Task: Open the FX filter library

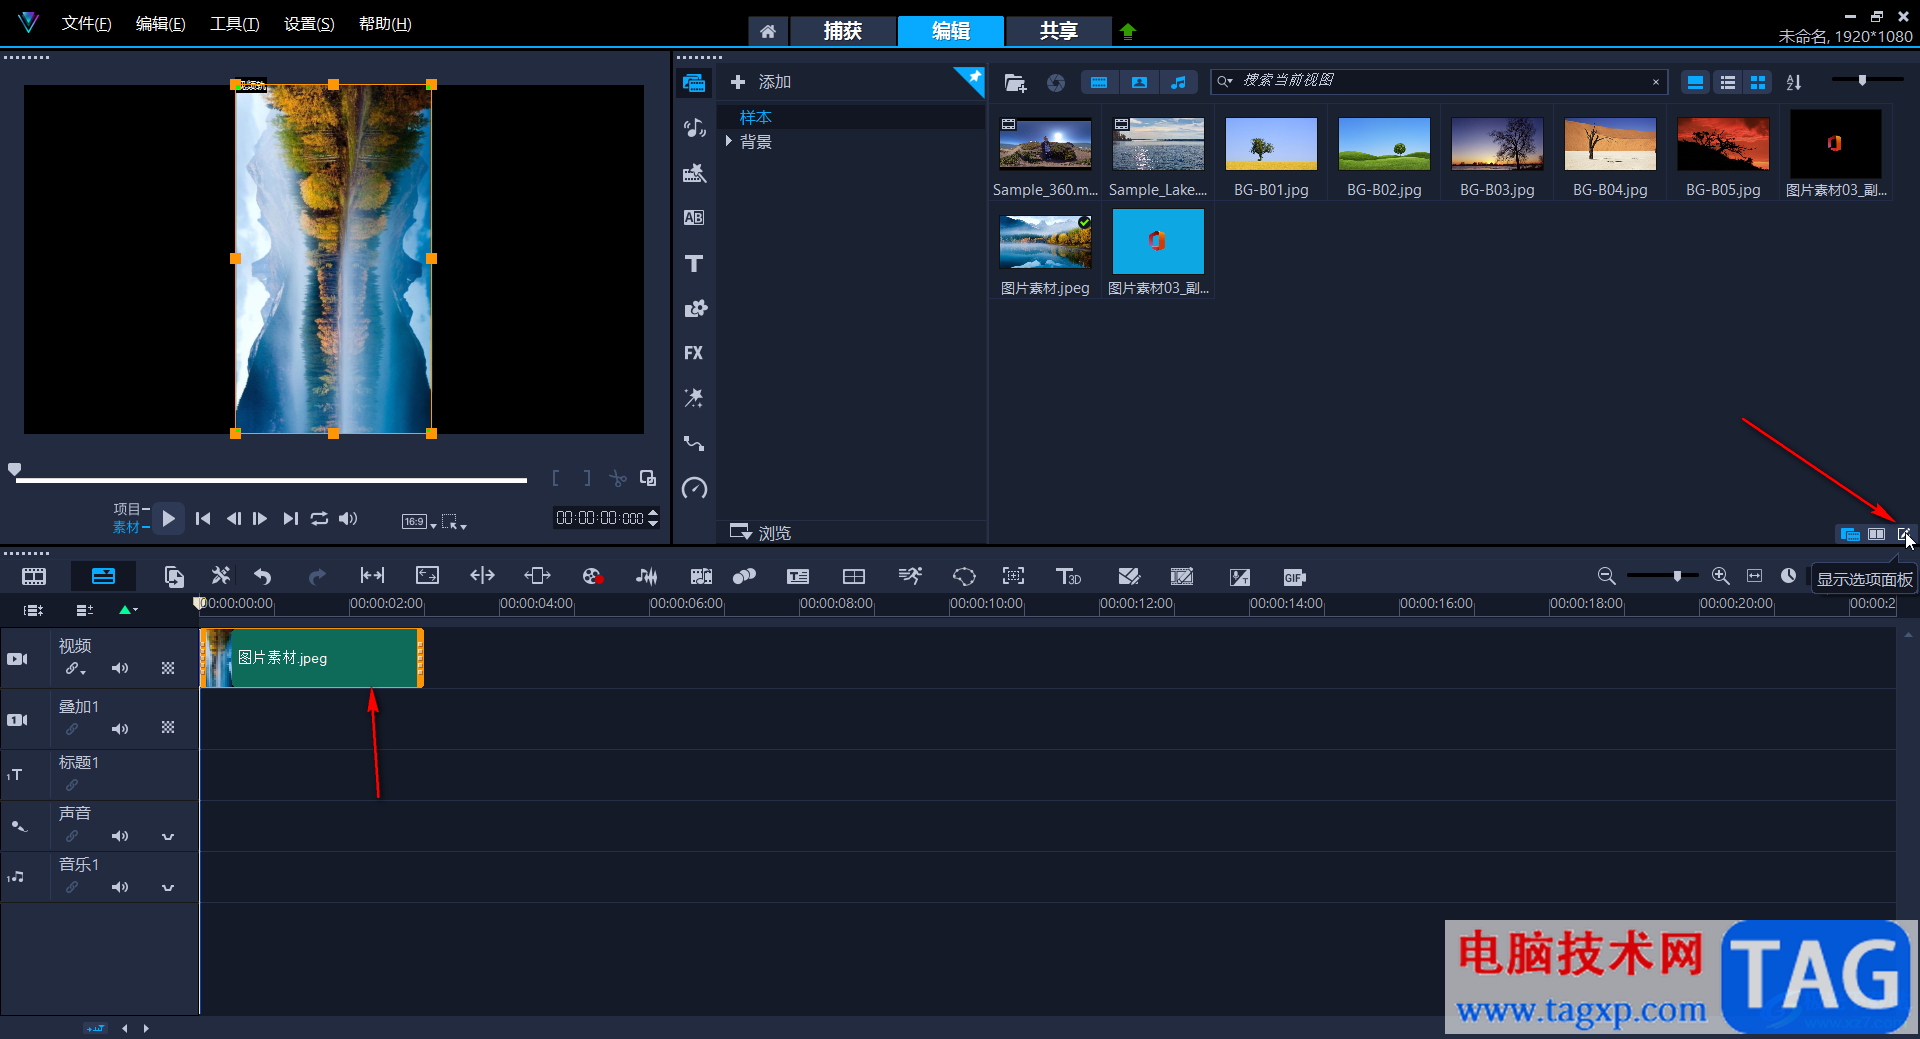Action: pos(694,353)
